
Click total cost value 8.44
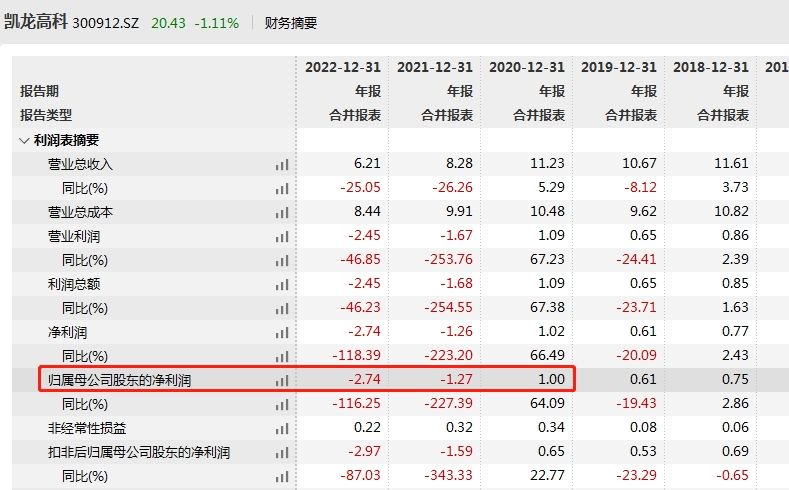click(367, 211)
